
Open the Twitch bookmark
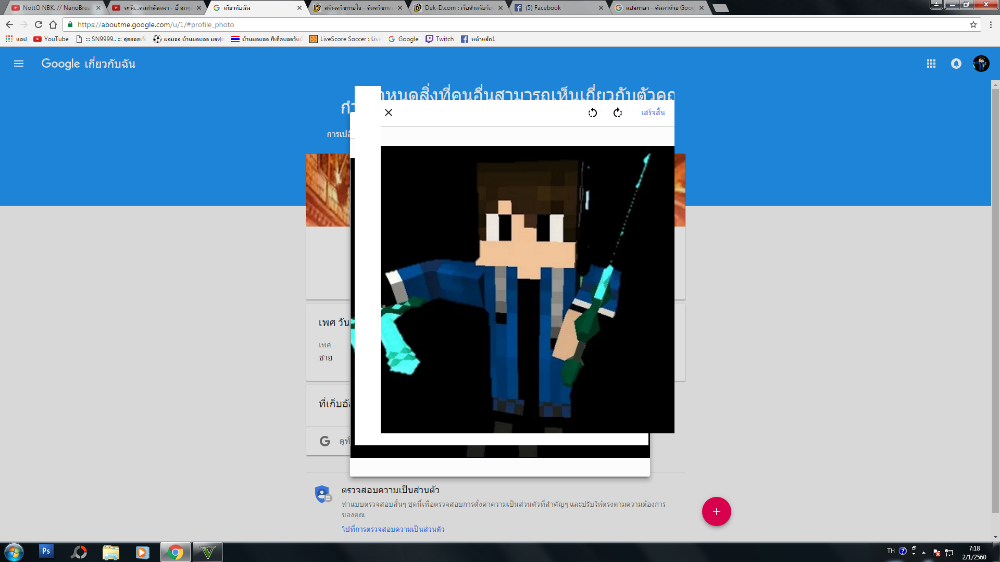(439, 39)
